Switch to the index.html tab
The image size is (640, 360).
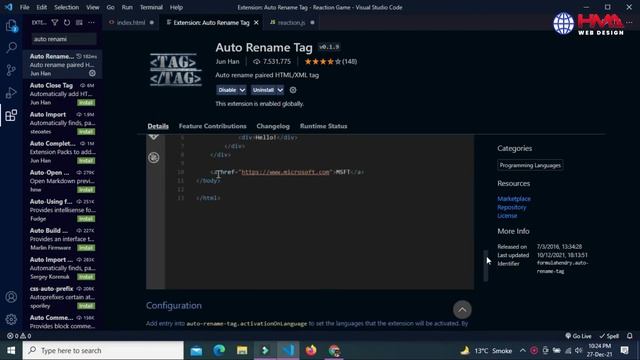[131, 22]
